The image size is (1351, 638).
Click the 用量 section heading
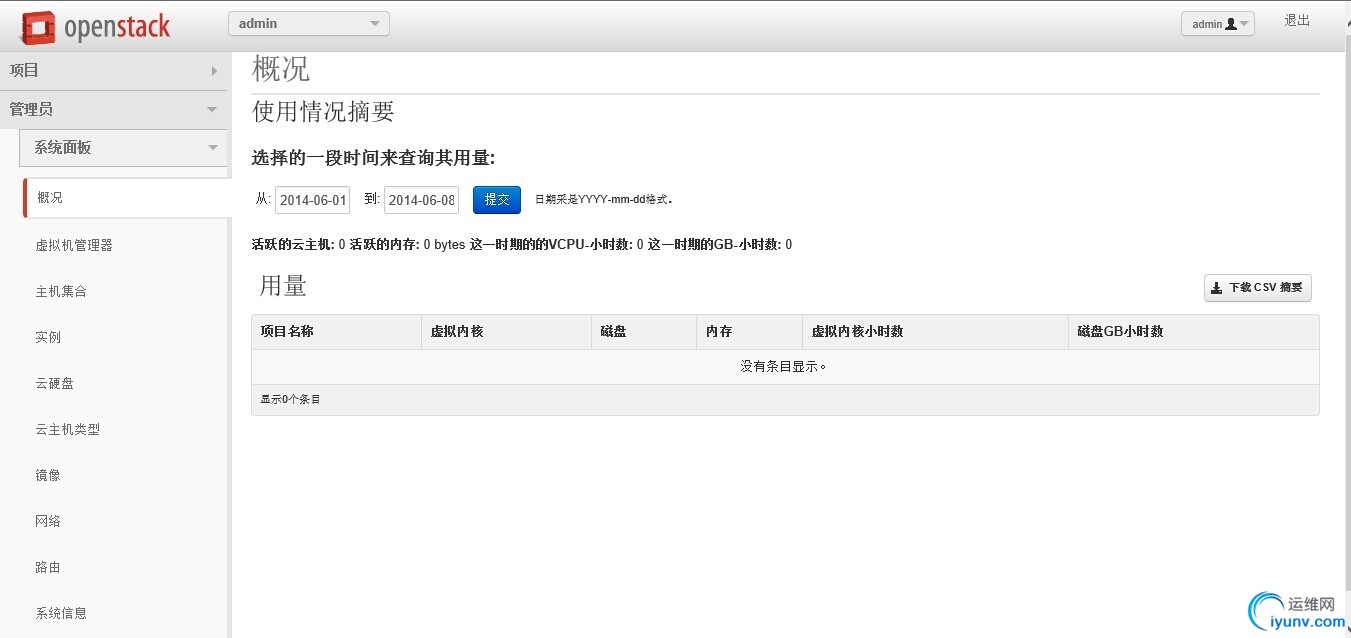(283, 286)
